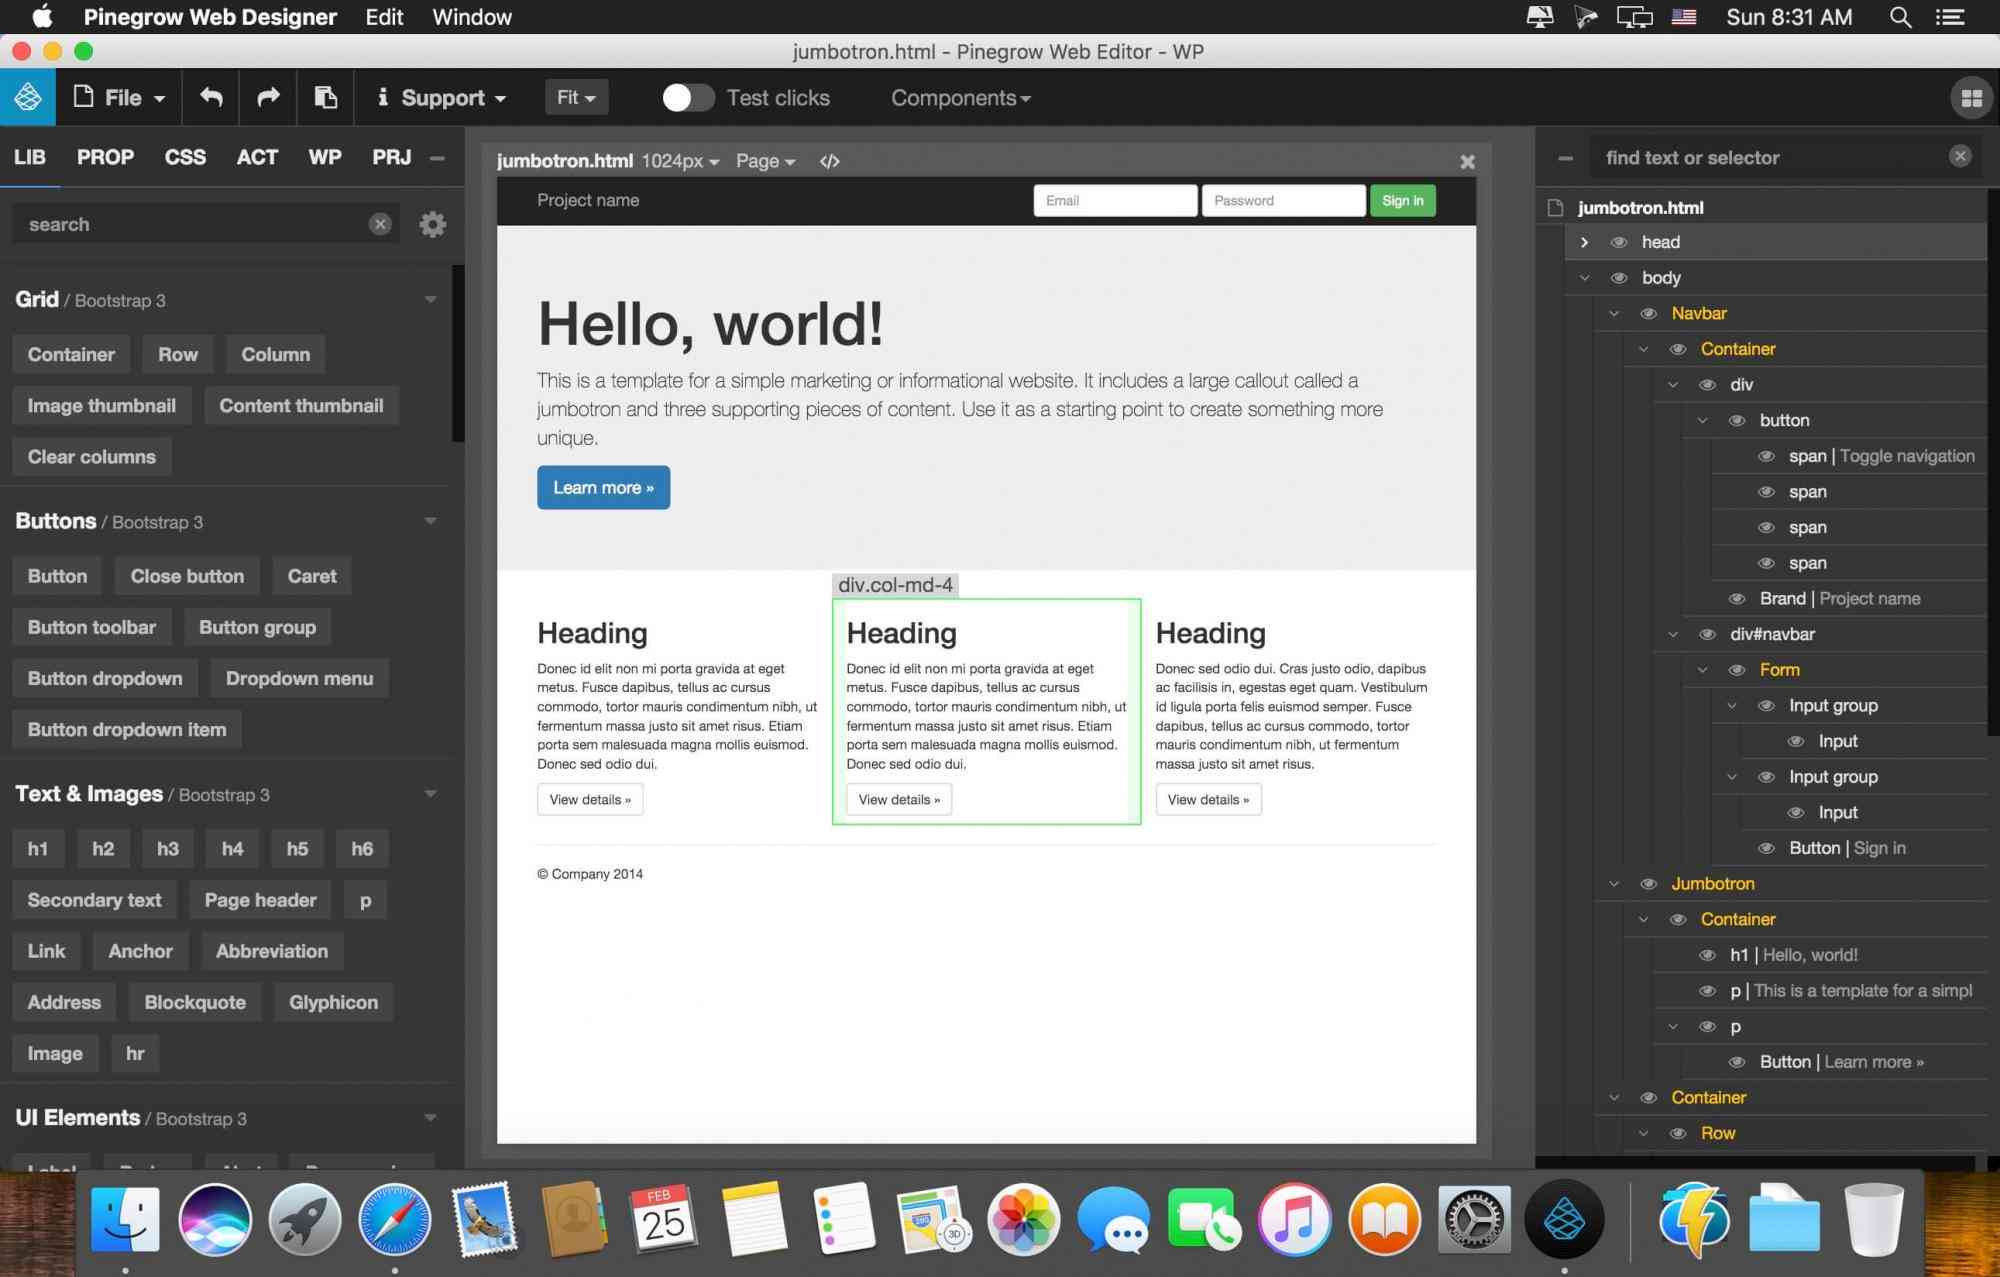The image size is (2000, 1277).
Task: Click the undo icon in toolbar
Action: (211, 96)
